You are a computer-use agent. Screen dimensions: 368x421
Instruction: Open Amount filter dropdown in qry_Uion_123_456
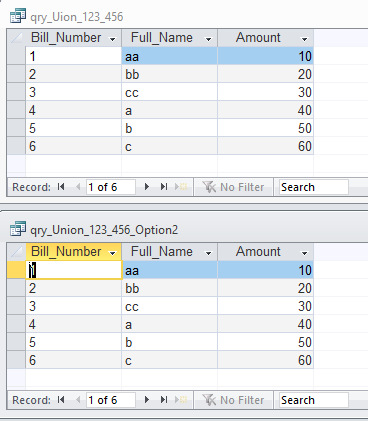304,39
